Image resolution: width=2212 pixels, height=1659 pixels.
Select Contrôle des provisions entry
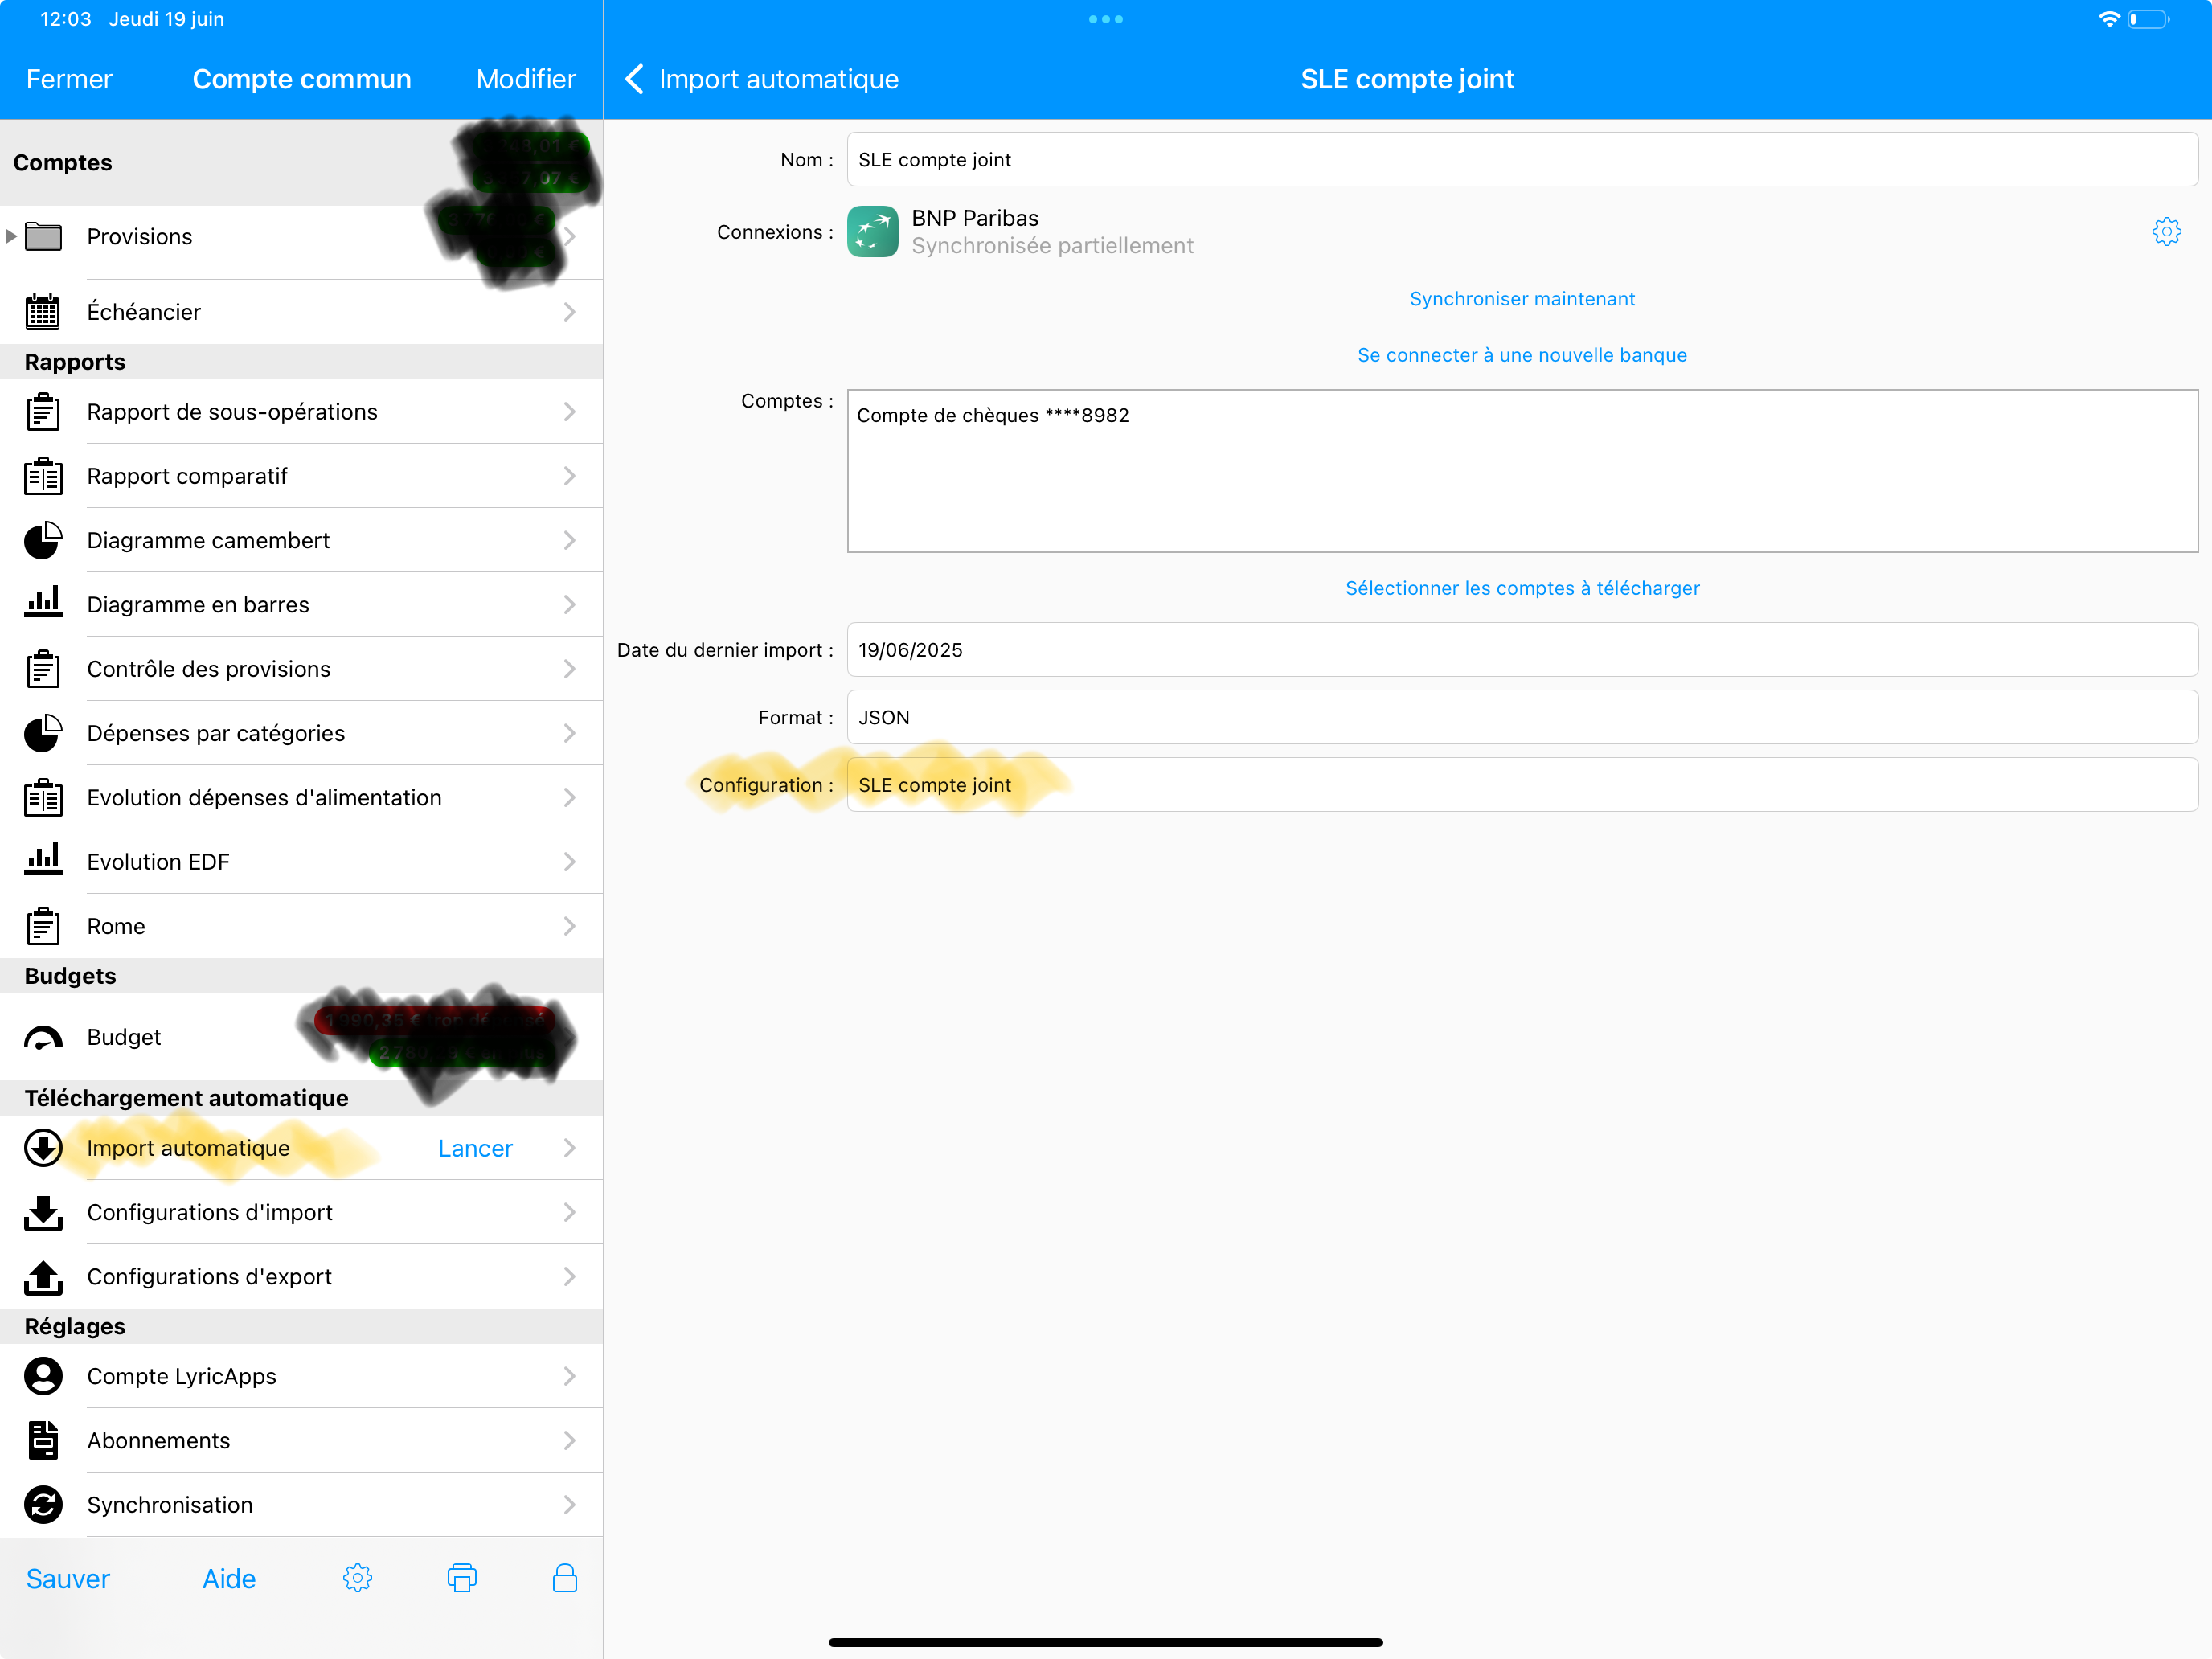click(x=301, y=669)
